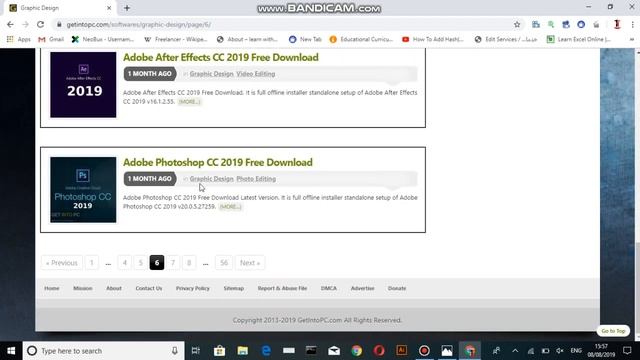The width and height of the screenshot is (640, 360).
Task: Open Adobe Photoshop CC 2019 title
Action: [x=218, y=162]
